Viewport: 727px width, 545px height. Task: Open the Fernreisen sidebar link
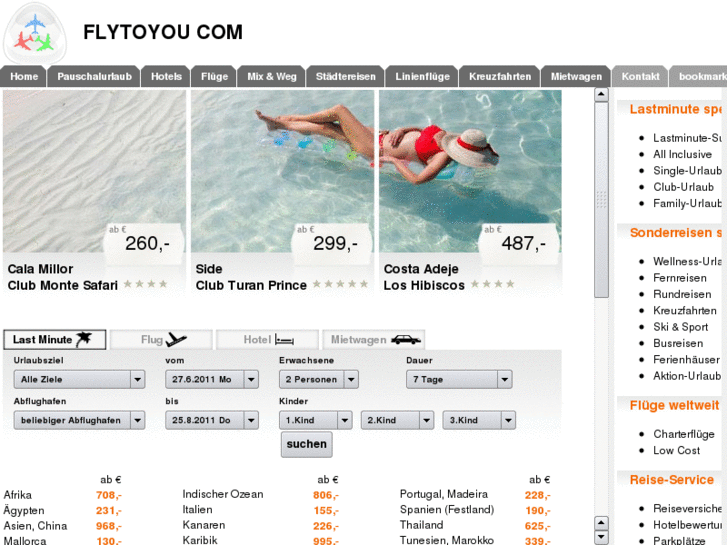(x=680, y=278)
